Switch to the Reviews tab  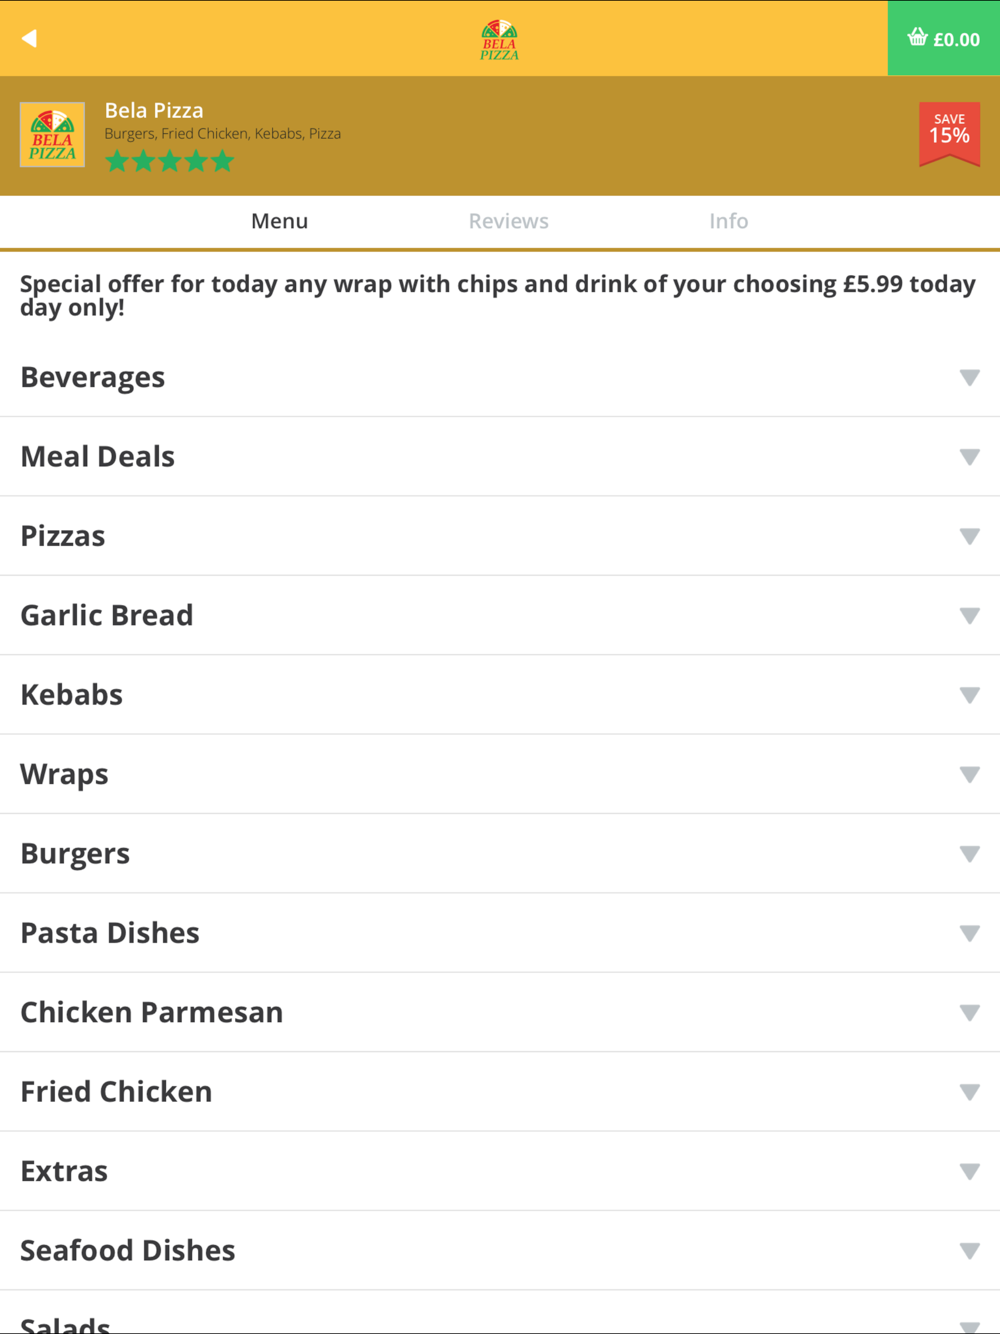coord(508,221)
